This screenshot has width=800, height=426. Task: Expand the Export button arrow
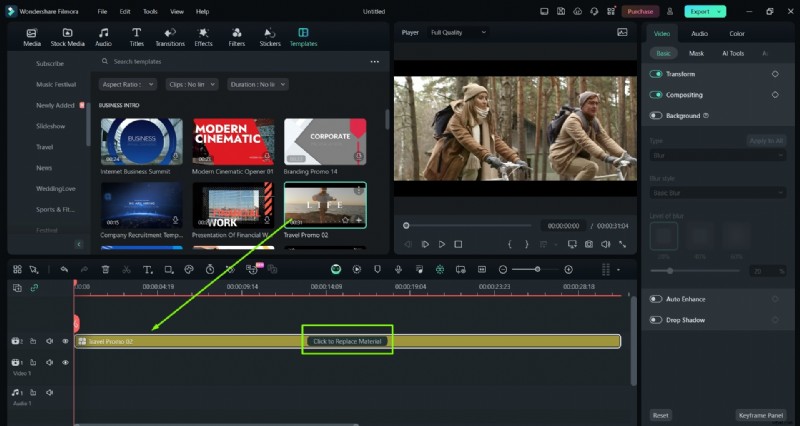coord(719,11)
